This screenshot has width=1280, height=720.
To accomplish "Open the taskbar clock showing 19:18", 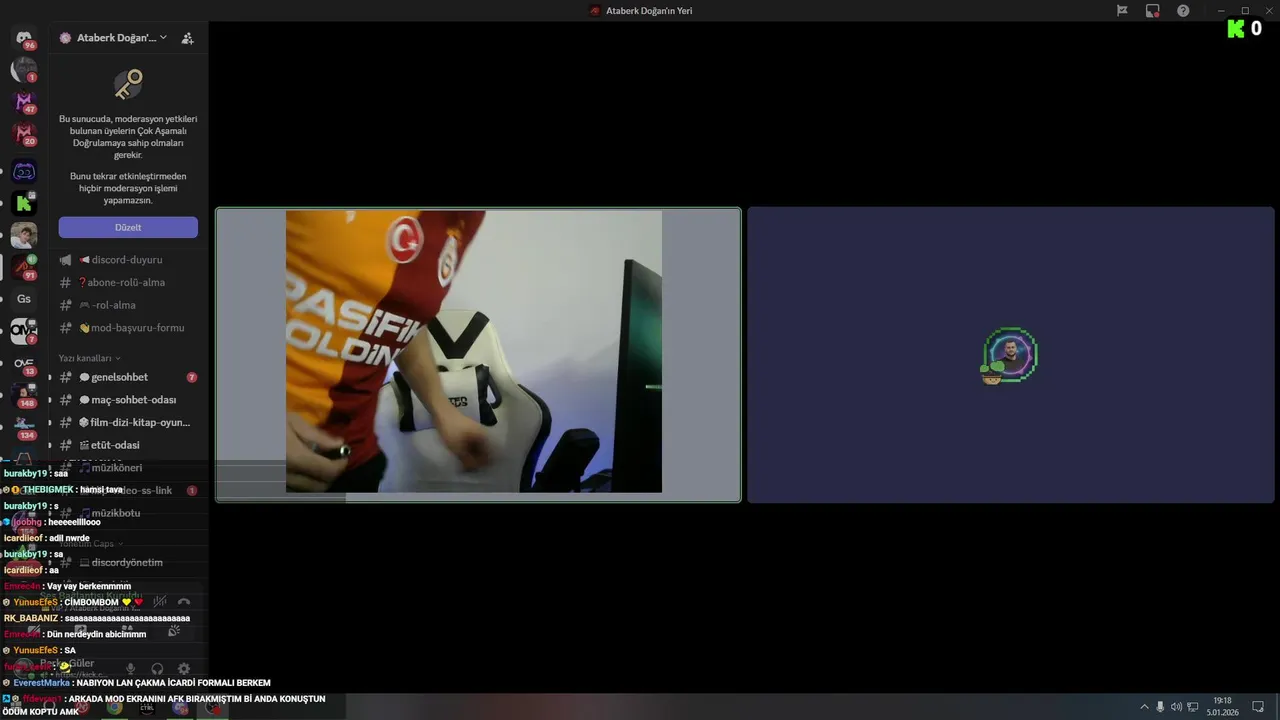I will [1222, 706].
